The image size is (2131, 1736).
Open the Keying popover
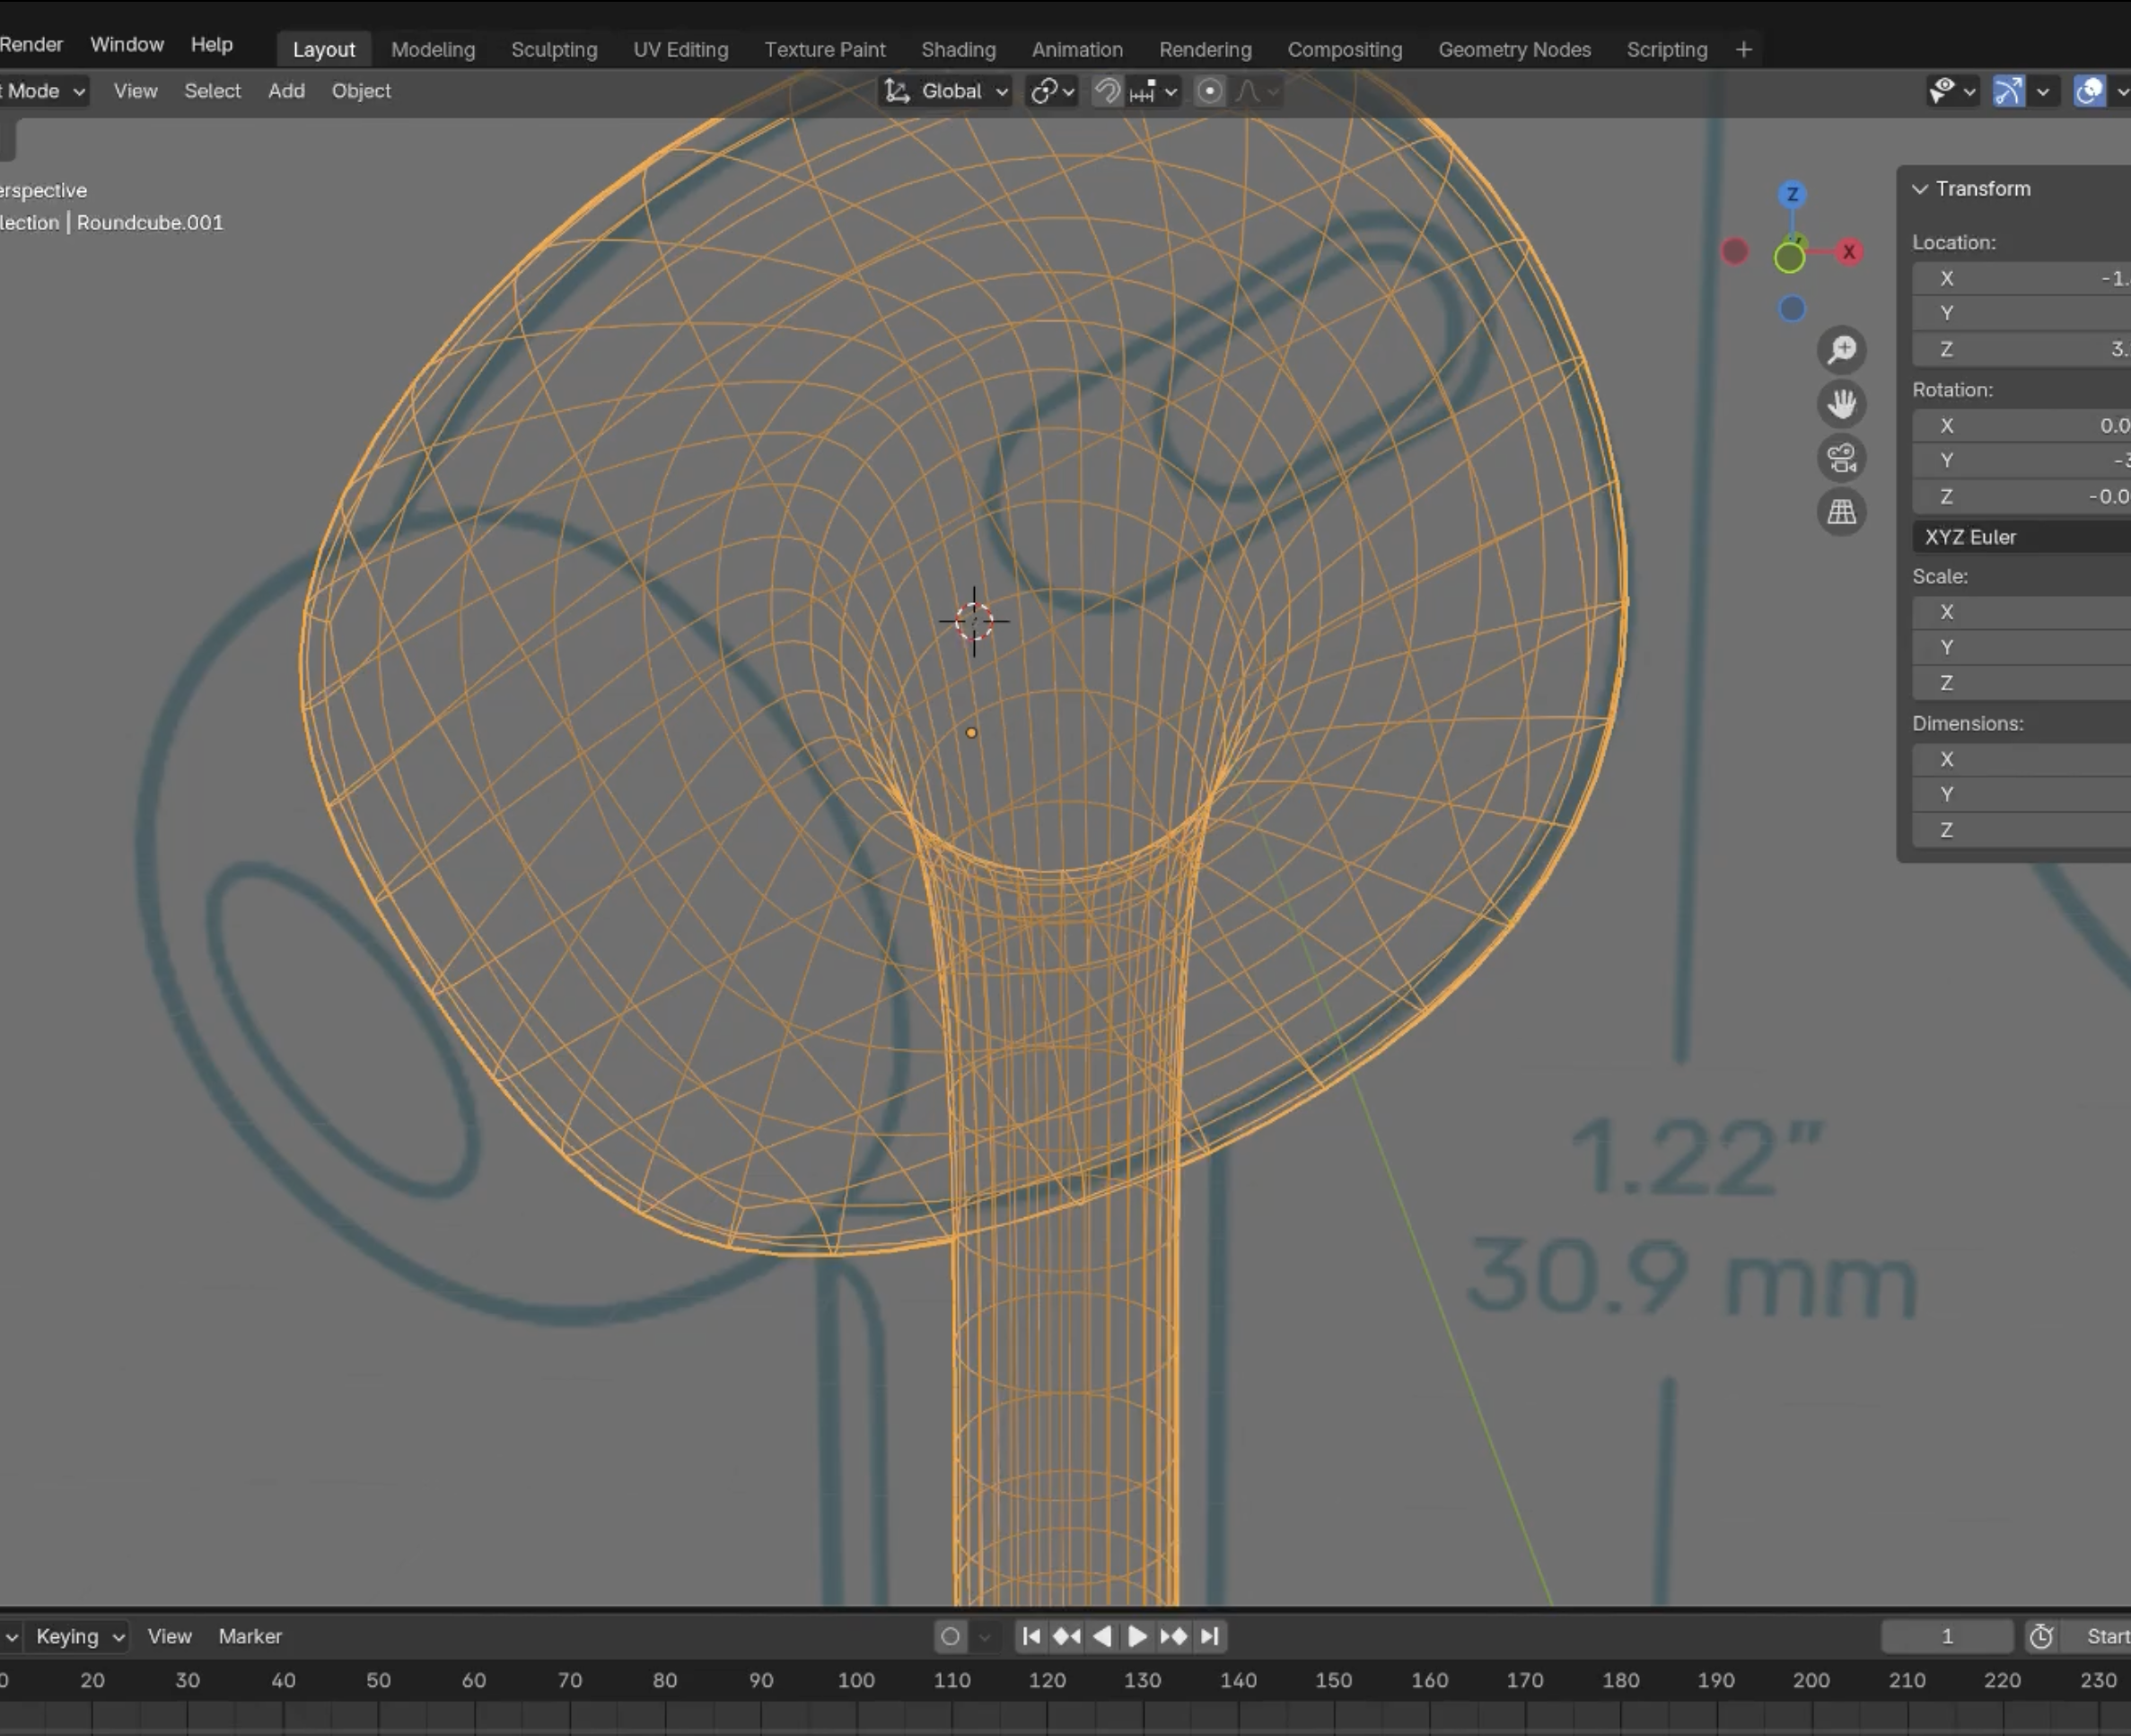pyautogui.click(x=79, y=1636)
